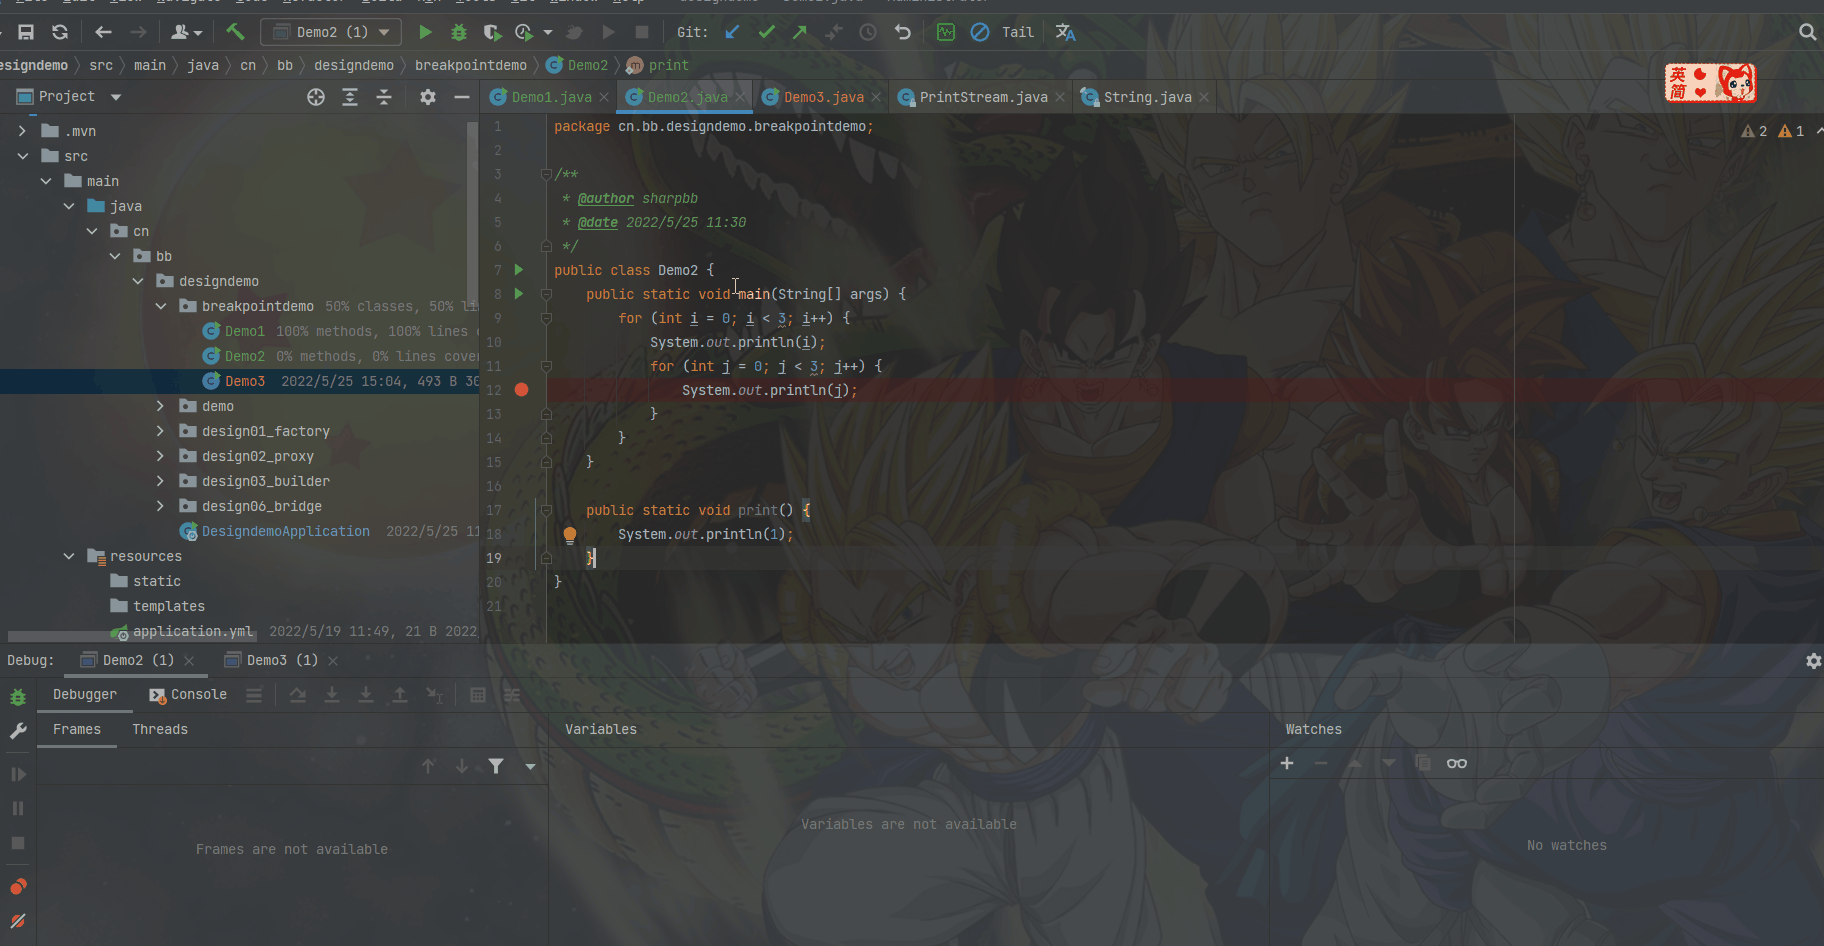Viewport: 1824px width, 946px height.
Task: Collapse the breakpointdemo package
Action: coord(161,306)
